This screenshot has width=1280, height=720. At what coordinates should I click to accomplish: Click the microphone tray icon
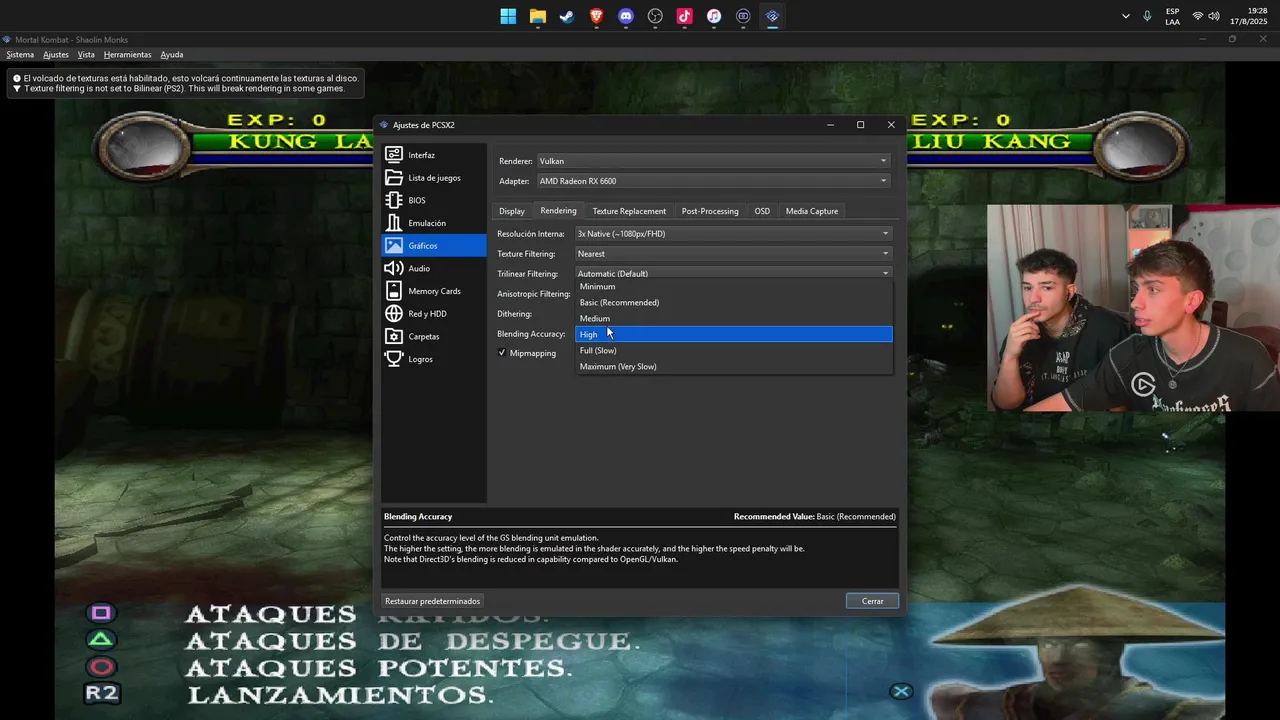pos(1147,16)
